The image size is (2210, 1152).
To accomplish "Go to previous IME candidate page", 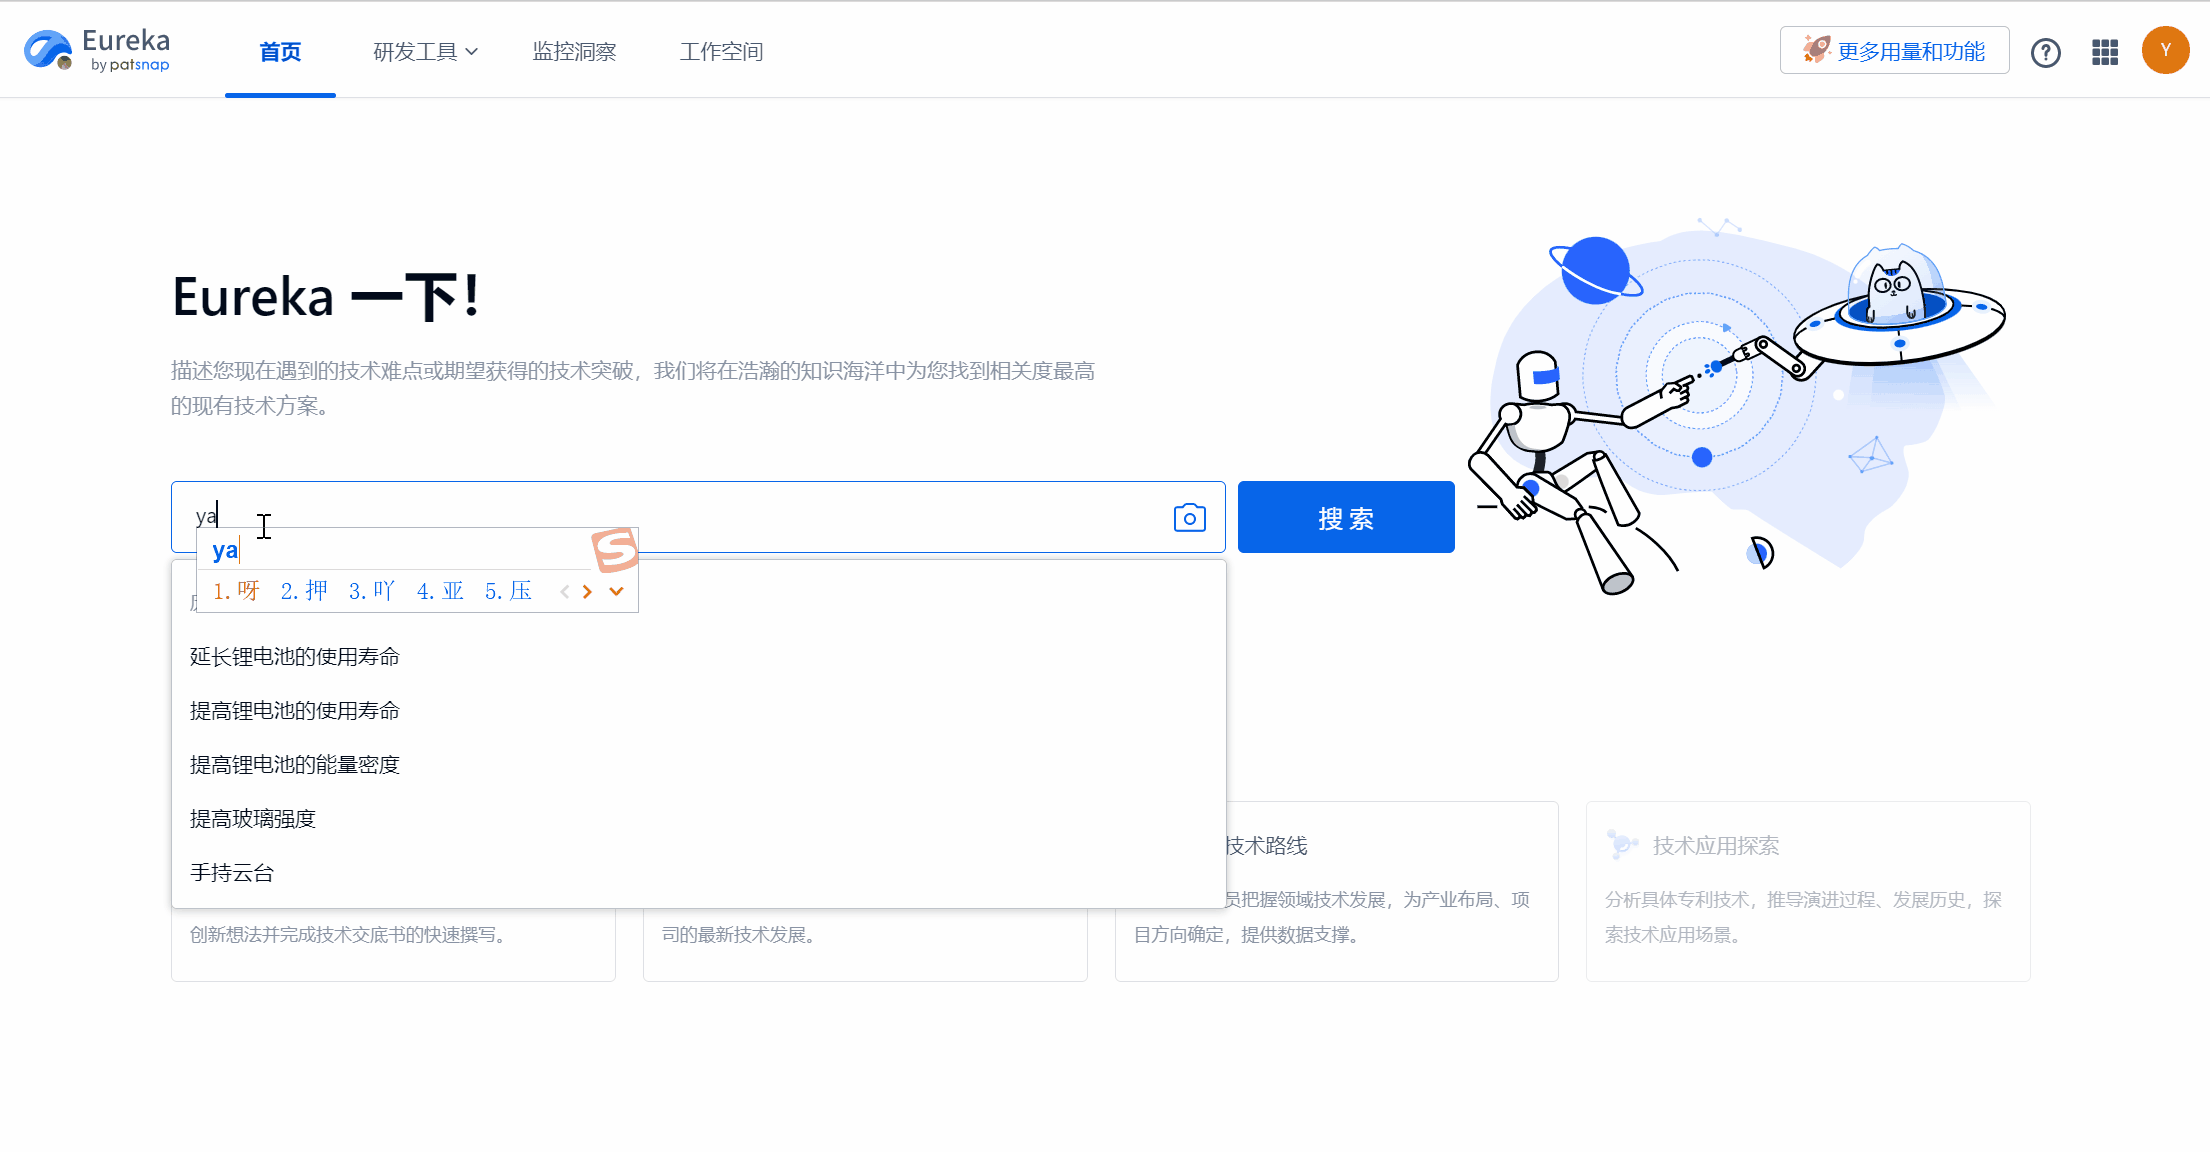I will click(565, 592).
